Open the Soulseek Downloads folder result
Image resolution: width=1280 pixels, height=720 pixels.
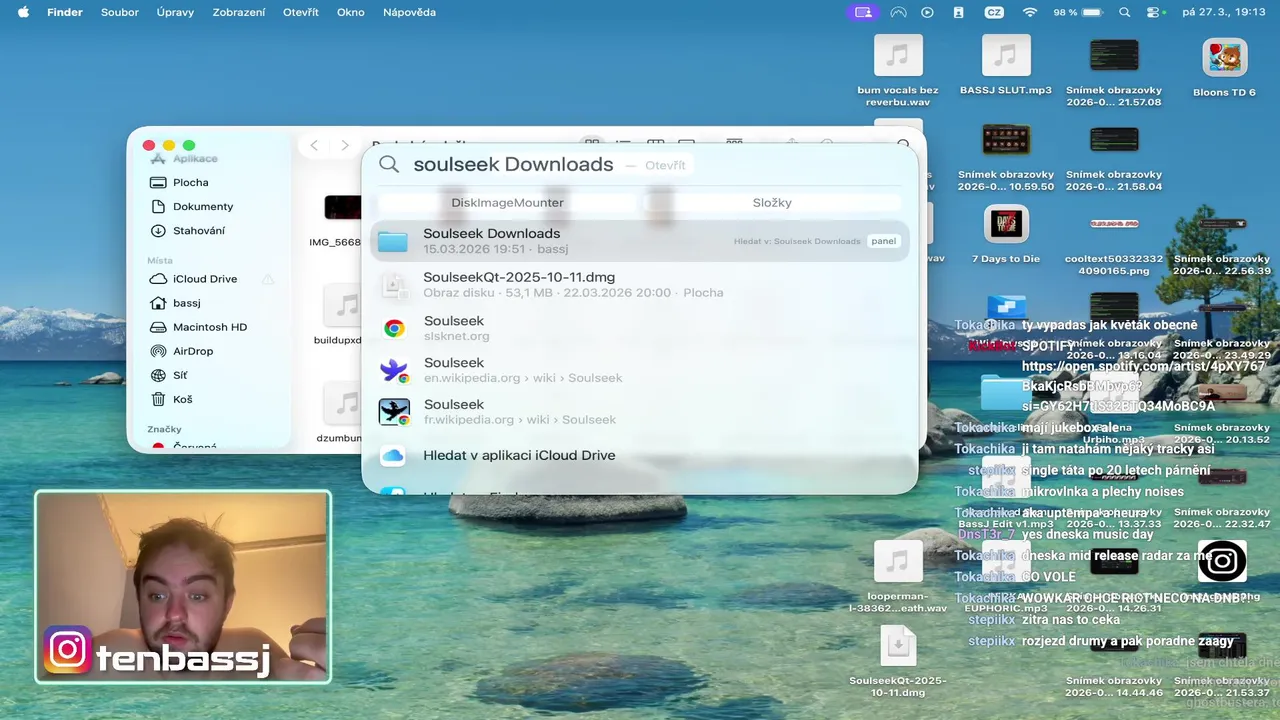pyautogui.click(x=639, y=241)
